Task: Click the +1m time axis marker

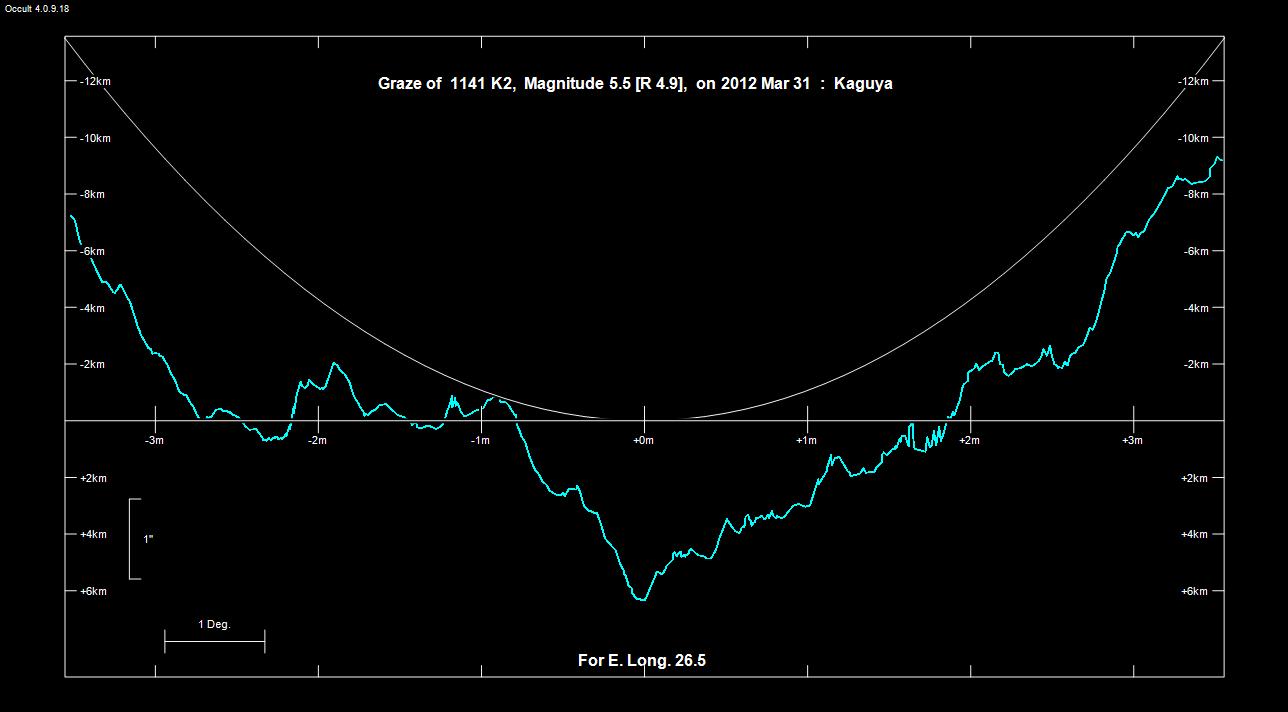Action: 807,440
